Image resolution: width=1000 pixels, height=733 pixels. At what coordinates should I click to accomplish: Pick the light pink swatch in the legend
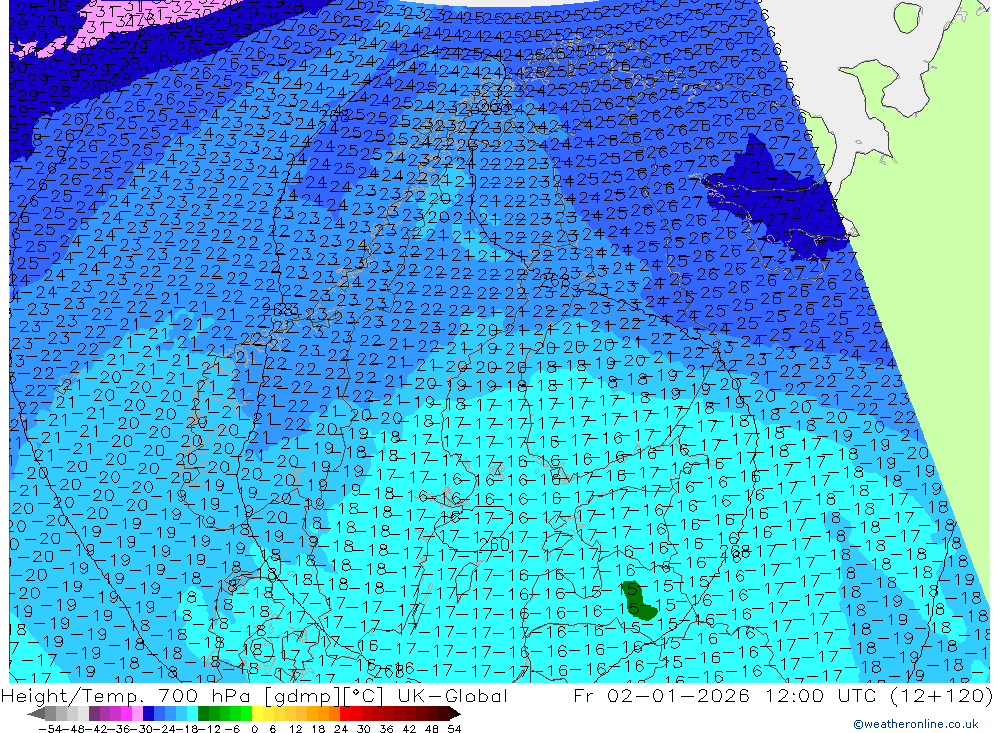tap(137, 714)
